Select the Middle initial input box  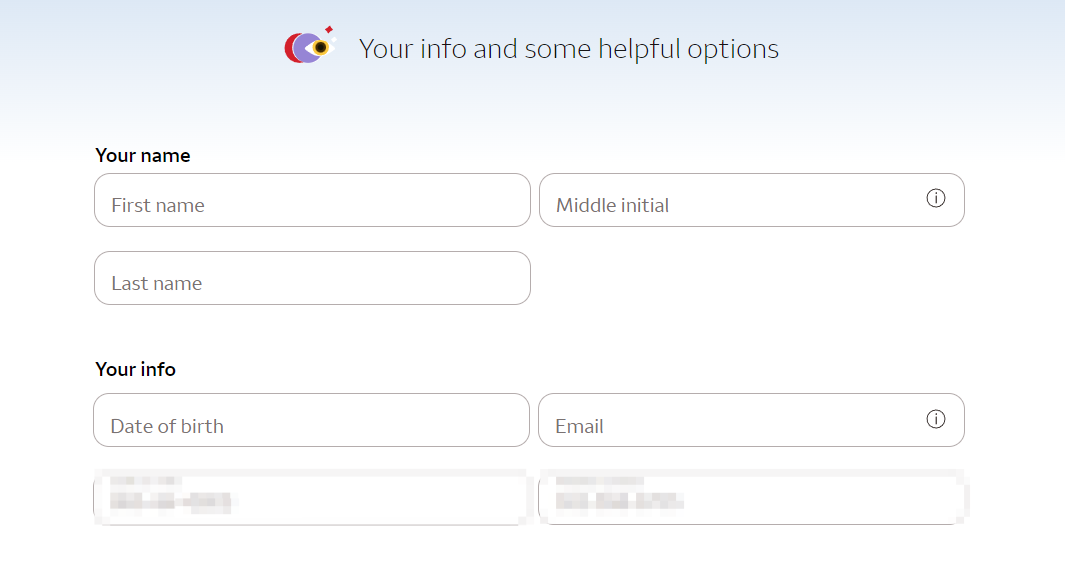[751, 200]
